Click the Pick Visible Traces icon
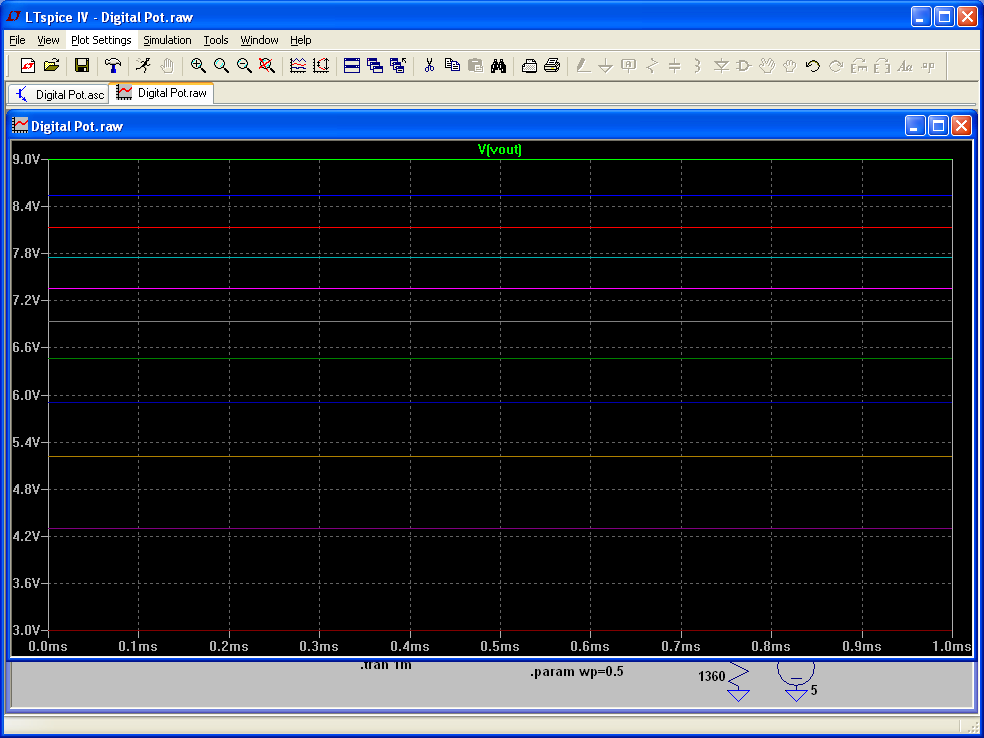Viewport: 984px width, 738px height. [x=321, y=65]
